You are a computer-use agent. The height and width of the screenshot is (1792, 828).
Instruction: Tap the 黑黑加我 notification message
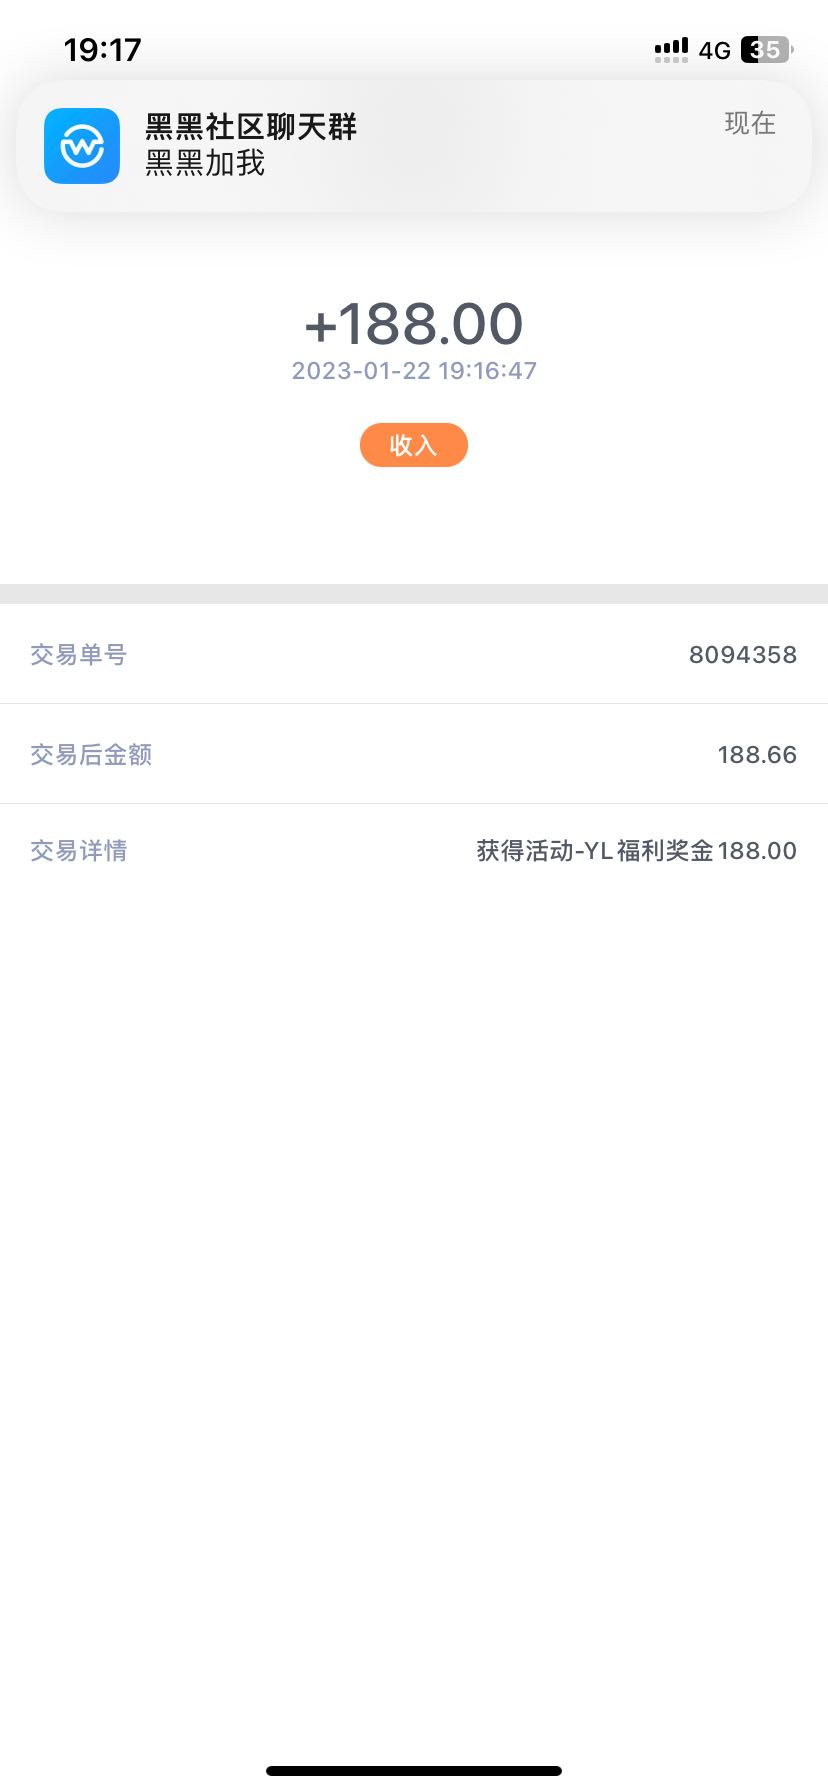click(x=205, y=163)
